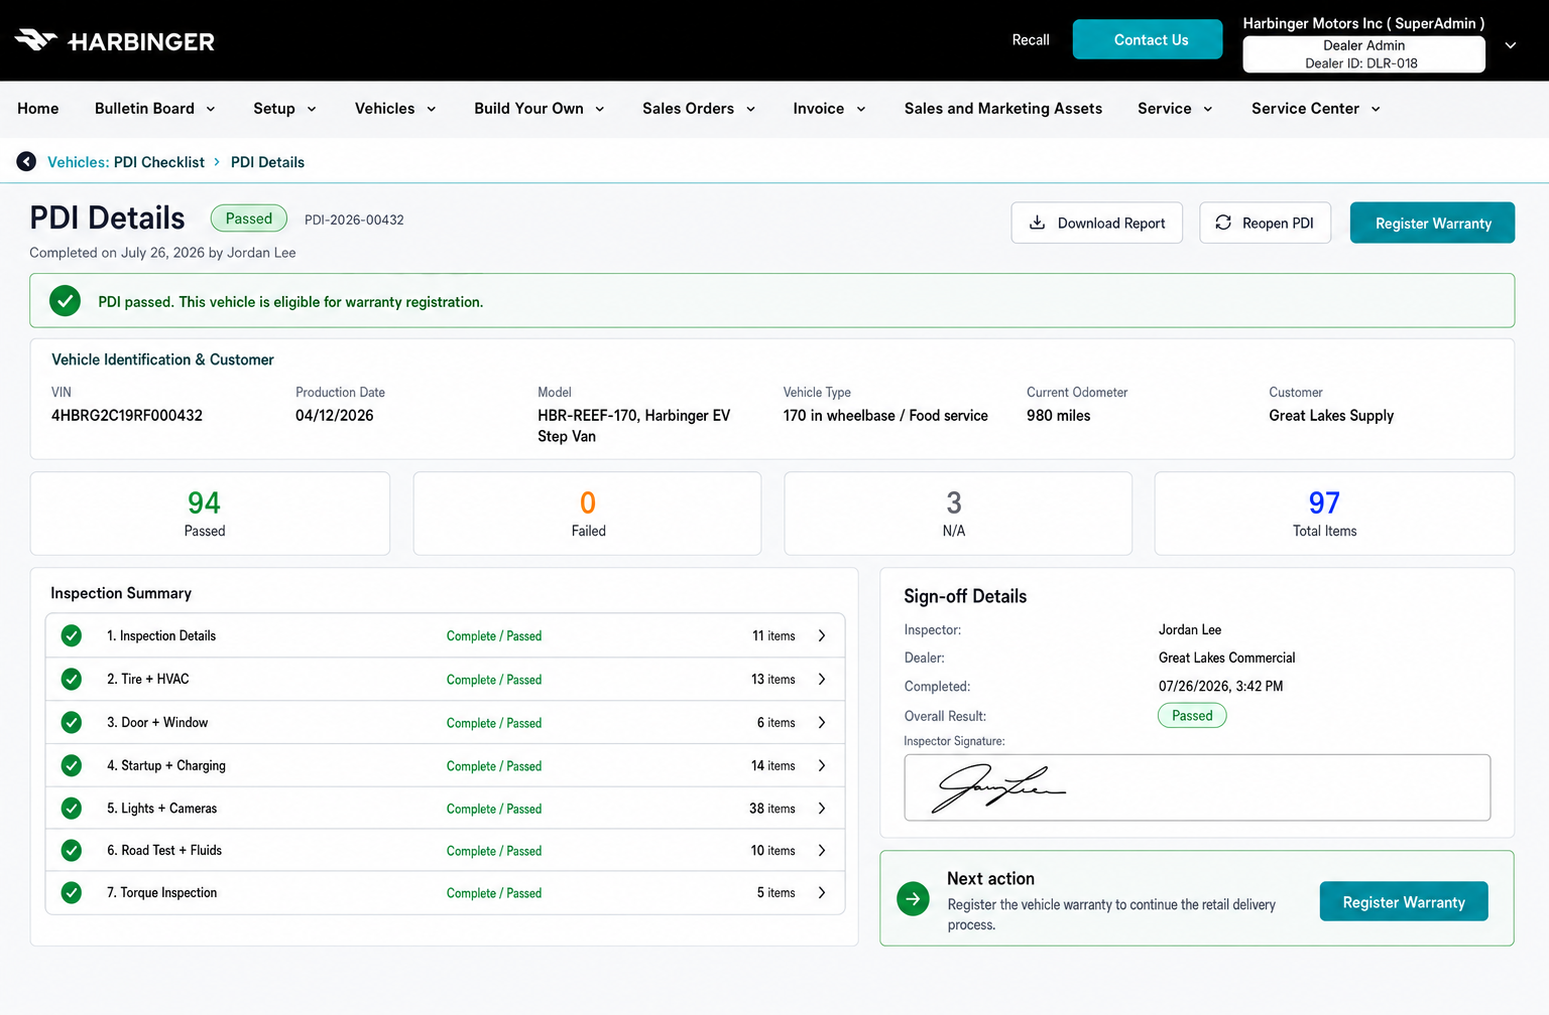Click the PDI number PDI-2026-00432
This screenshot has height=1015, width=1549.
[x=354, y=220]
